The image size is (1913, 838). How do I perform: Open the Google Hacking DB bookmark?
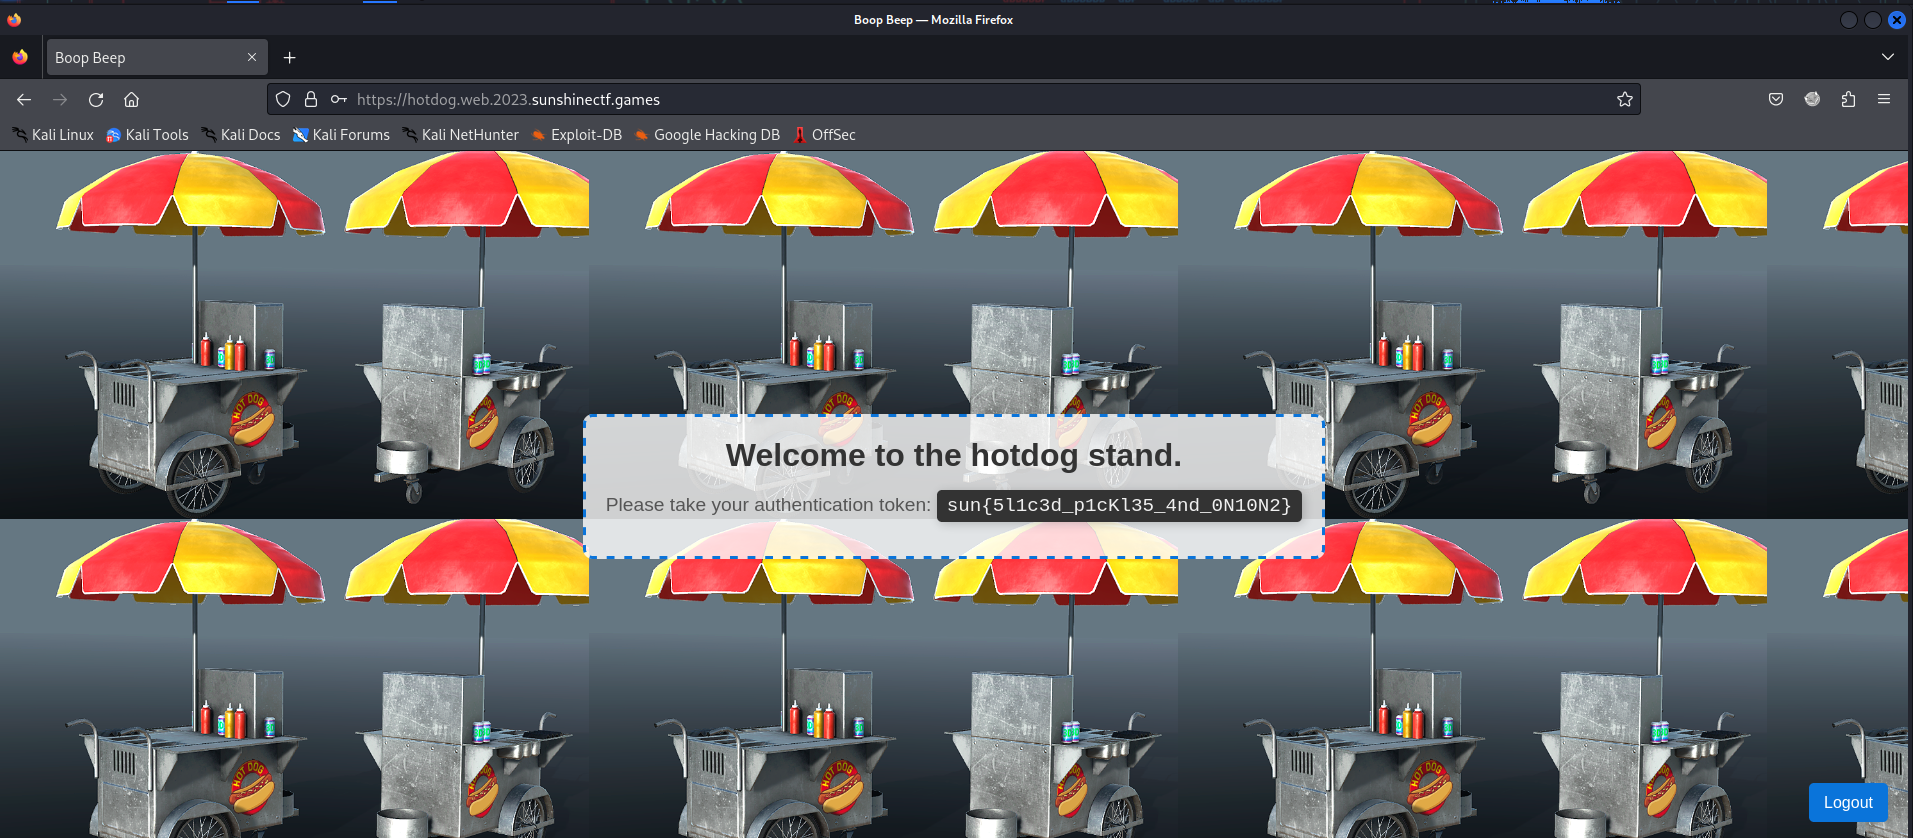coord(707,135)
